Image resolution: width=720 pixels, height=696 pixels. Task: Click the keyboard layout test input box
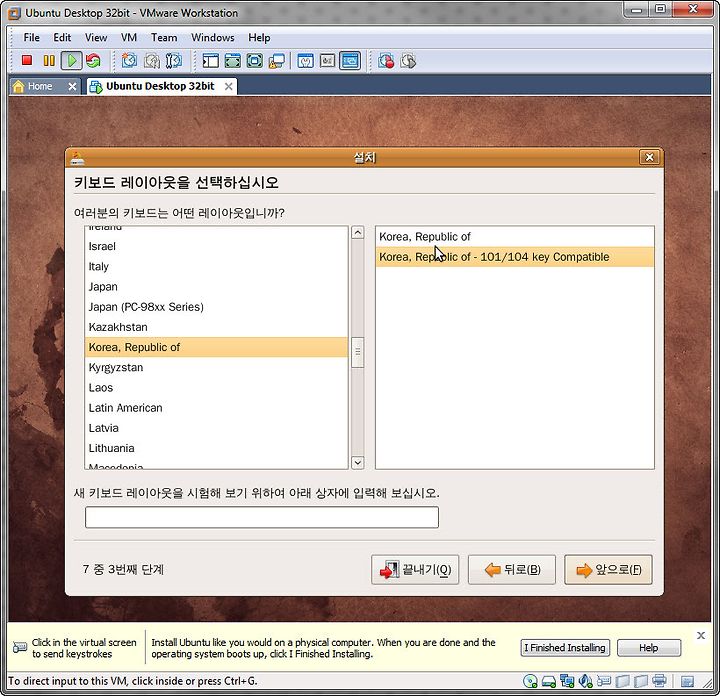coord(262,517)
